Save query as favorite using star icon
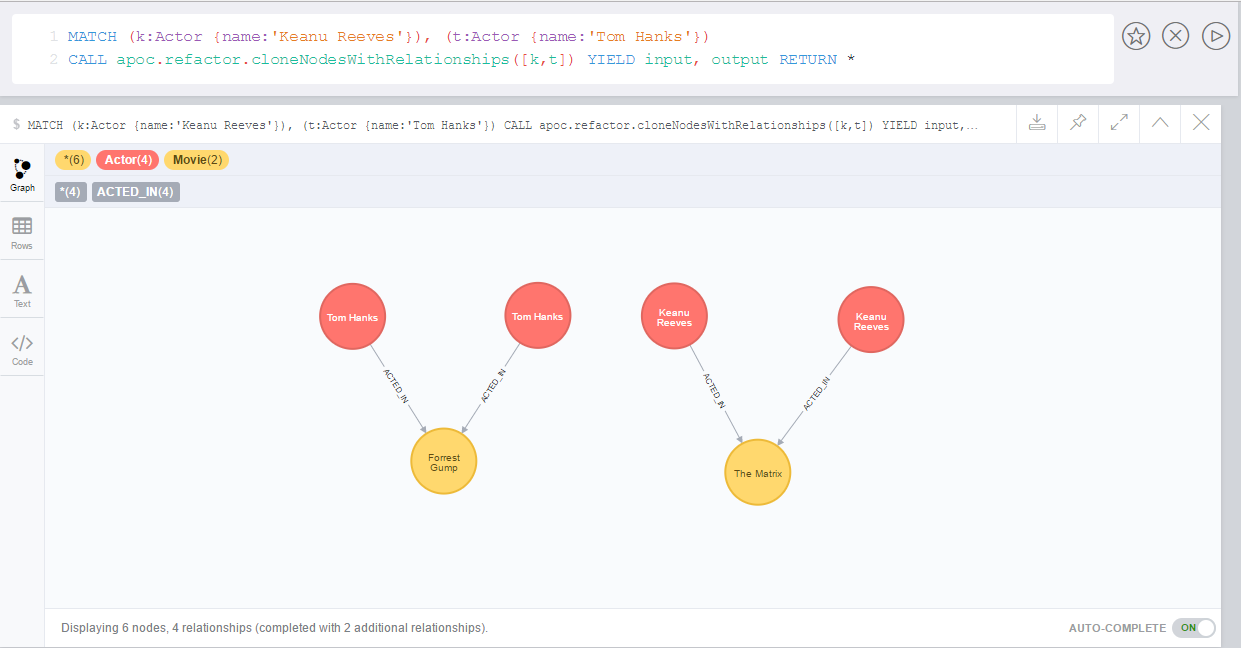This screenshot has height=648, width=1241. 1135,36
